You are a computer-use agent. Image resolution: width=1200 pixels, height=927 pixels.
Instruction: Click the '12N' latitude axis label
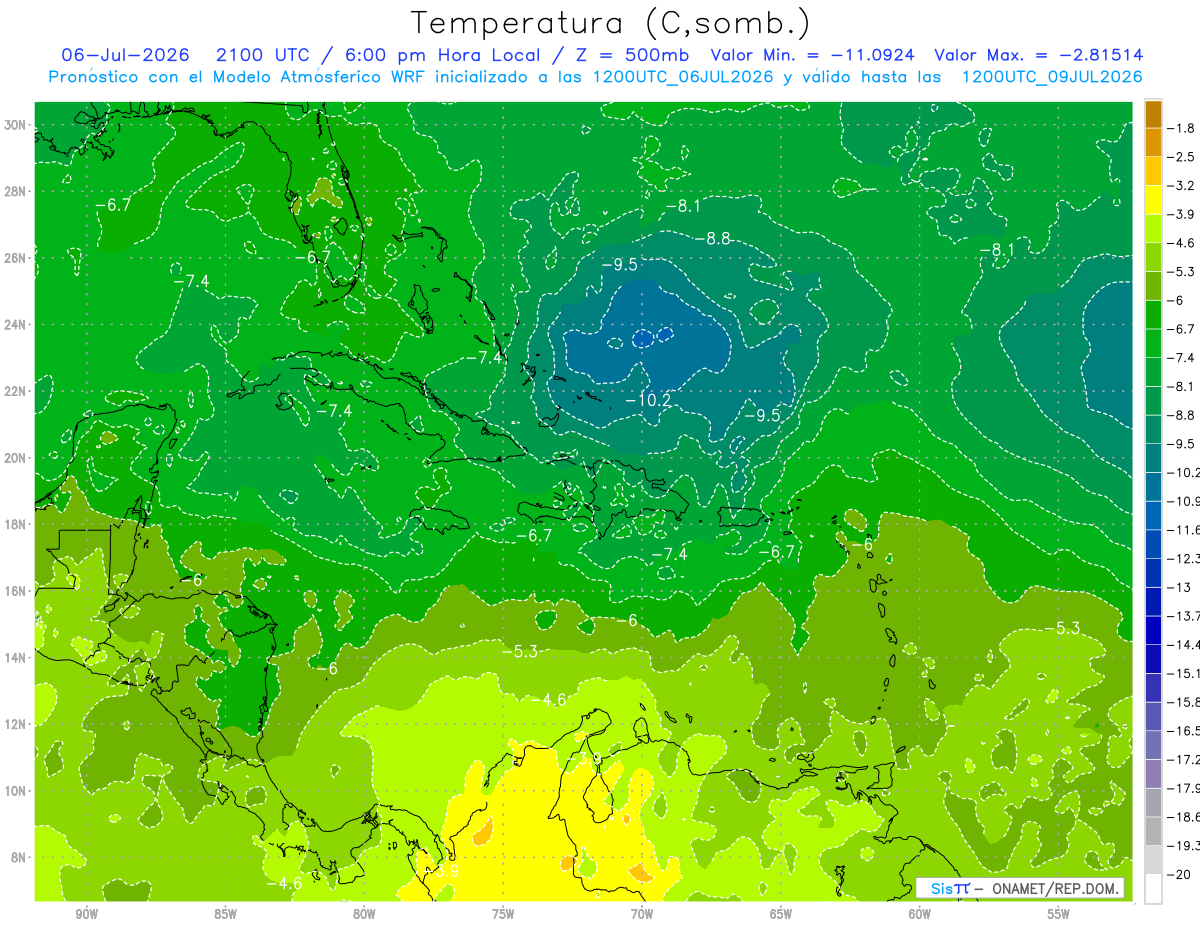pos(16,724)
